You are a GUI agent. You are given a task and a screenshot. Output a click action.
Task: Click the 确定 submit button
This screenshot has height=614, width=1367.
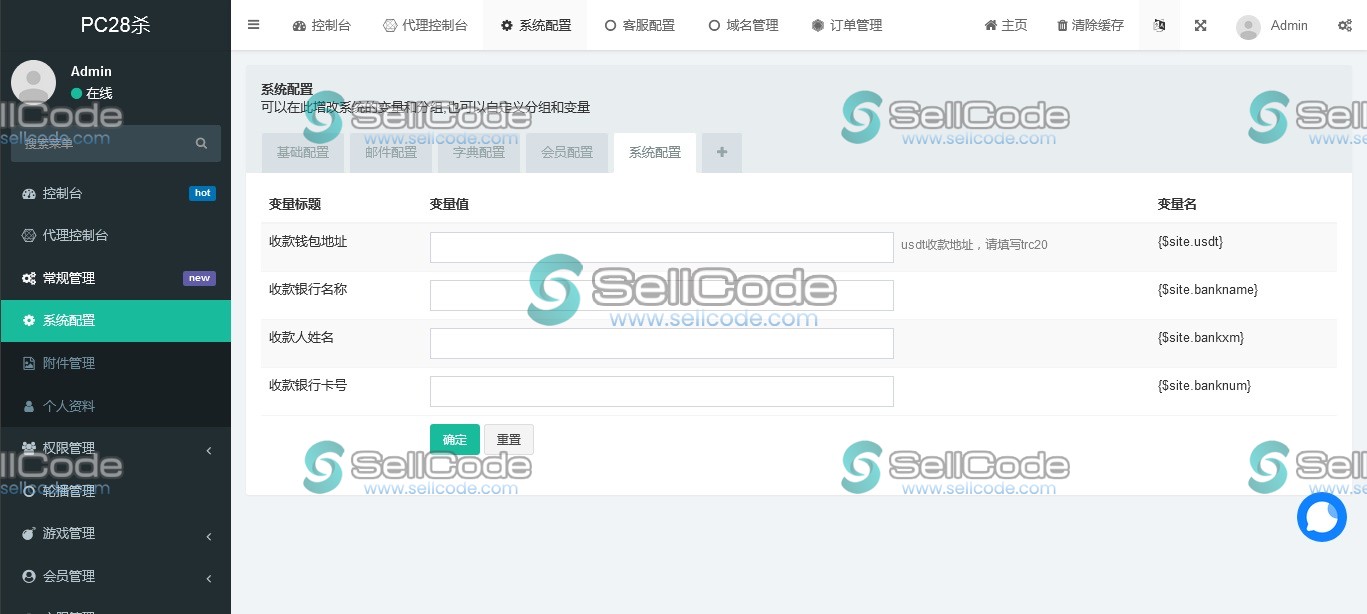455,439
